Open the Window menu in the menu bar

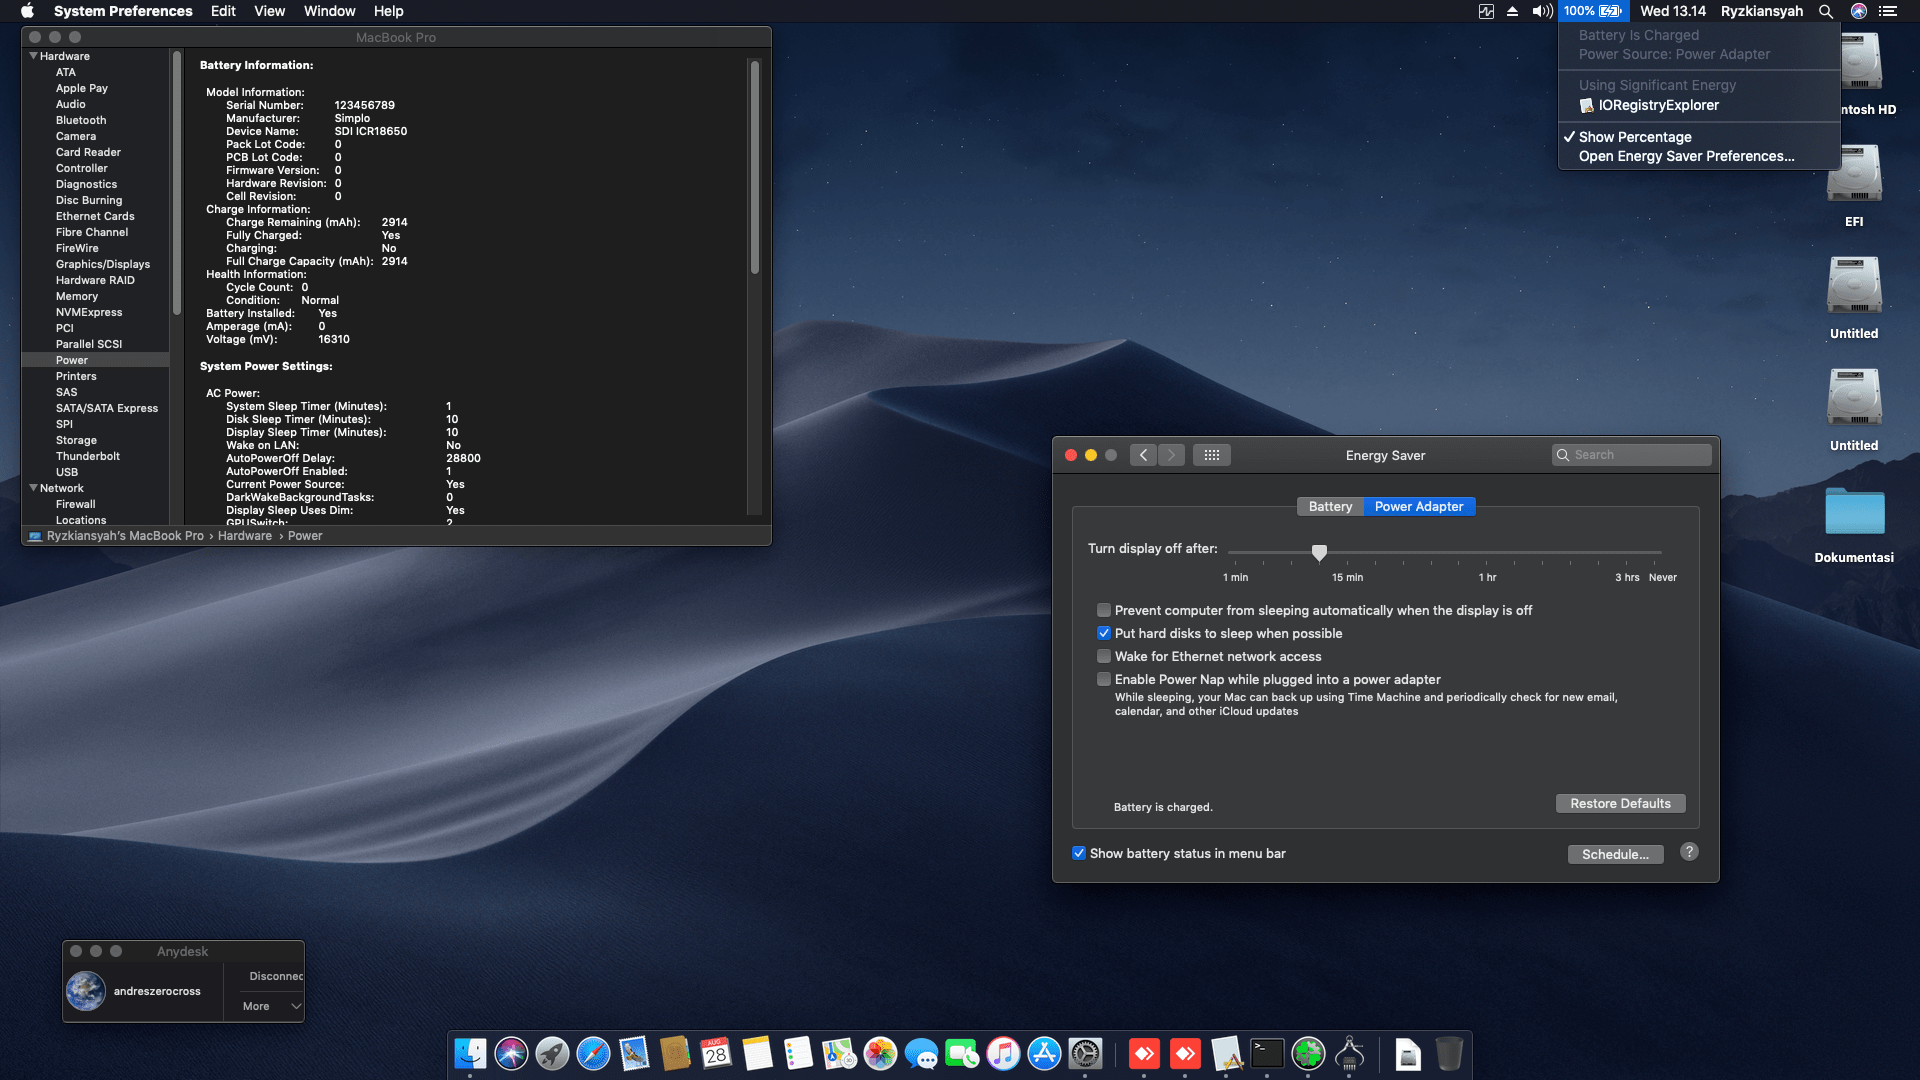tap(329, 11)
